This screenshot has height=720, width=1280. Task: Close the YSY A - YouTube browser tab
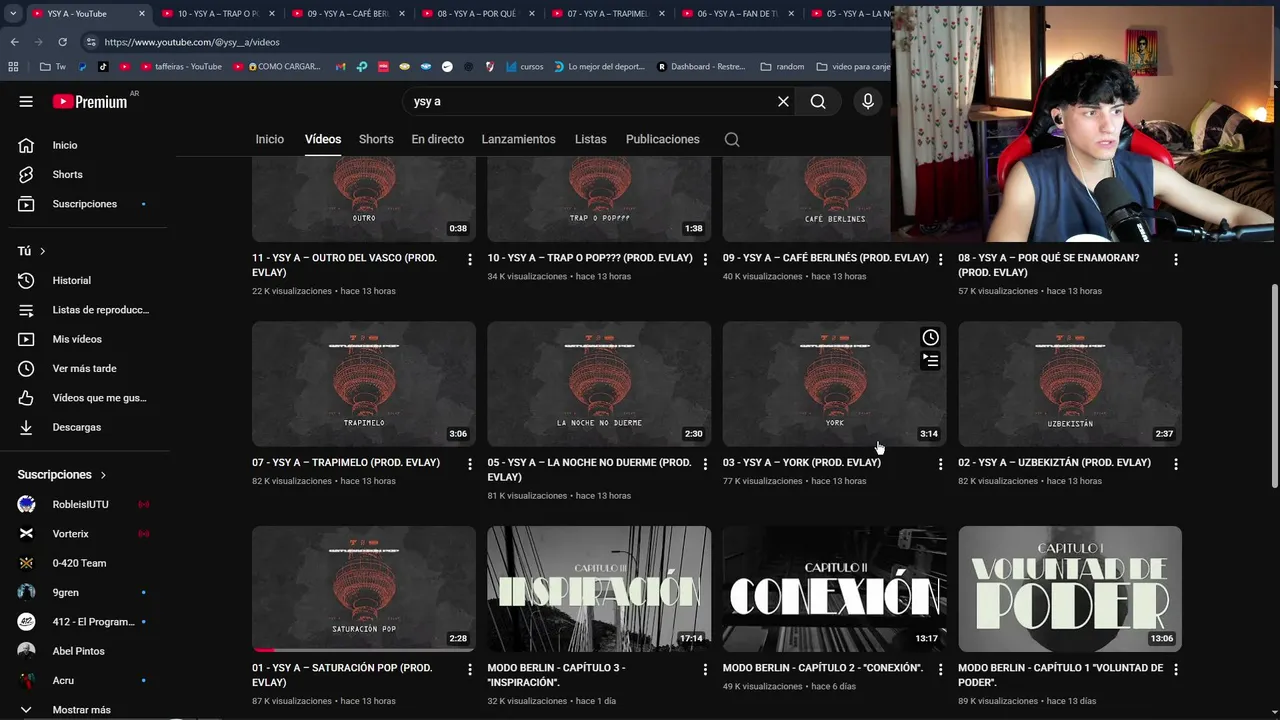click(x=141, y=14)
